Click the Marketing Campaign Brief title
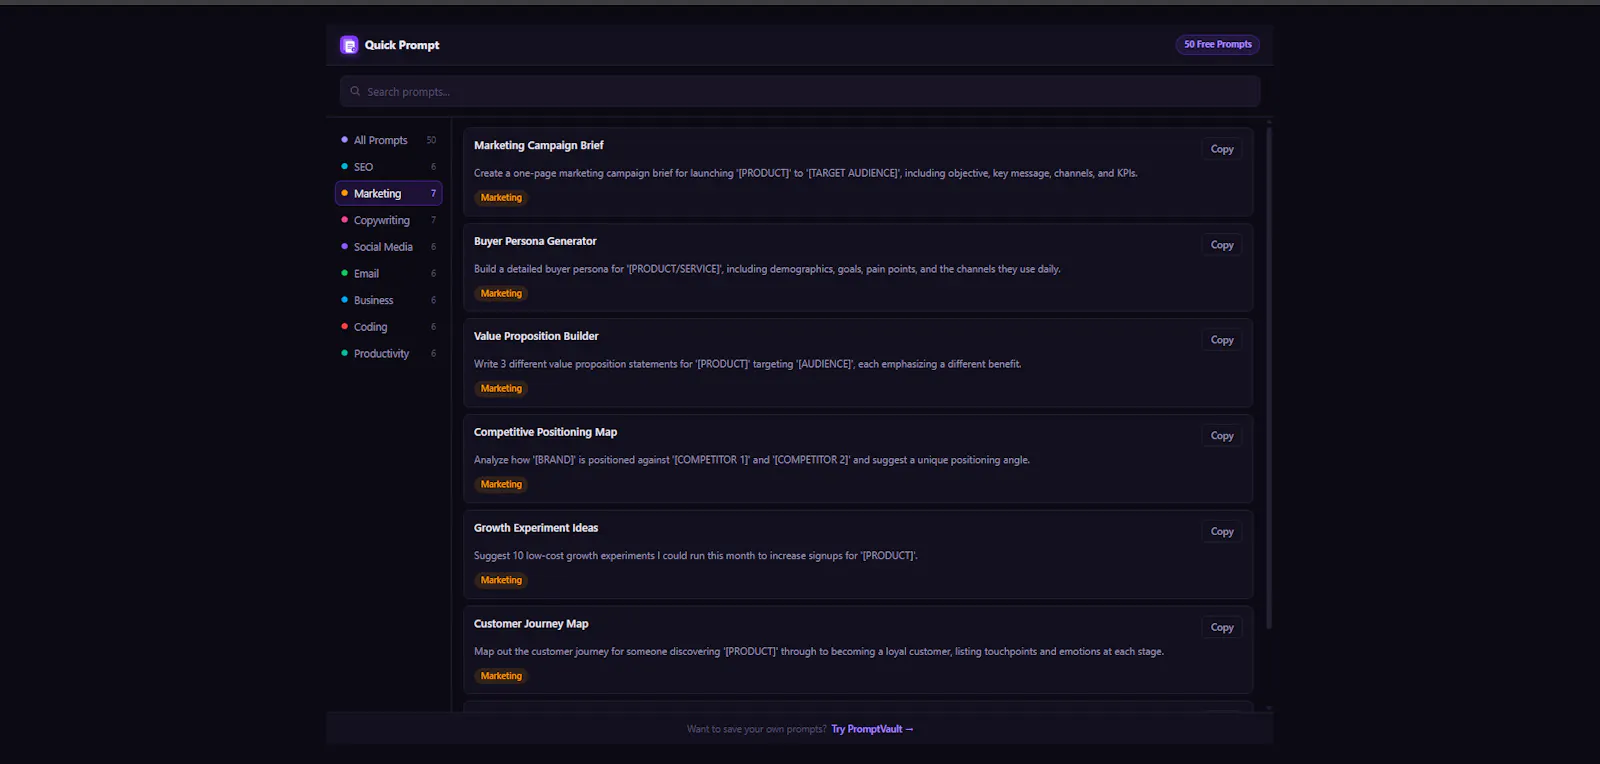Viewport: 1600px width, 764px height. pos(539,145)
